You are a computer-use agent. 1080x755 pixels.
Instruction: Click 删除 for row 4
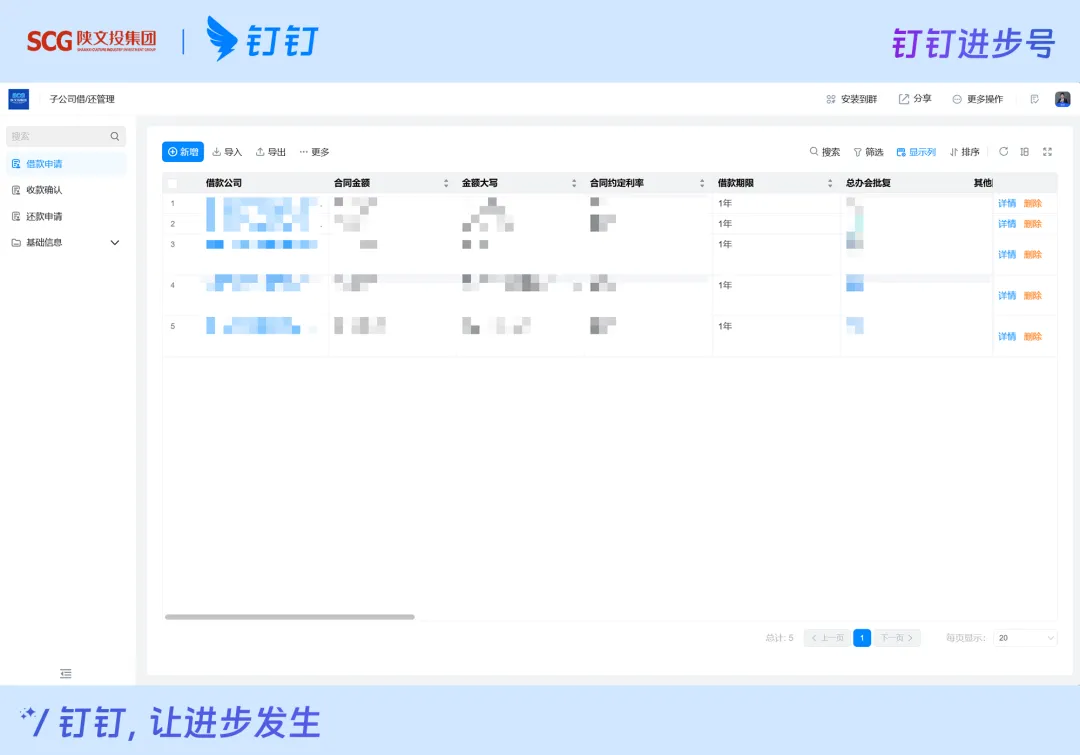pyautogui.click(x=1032, y=296)
